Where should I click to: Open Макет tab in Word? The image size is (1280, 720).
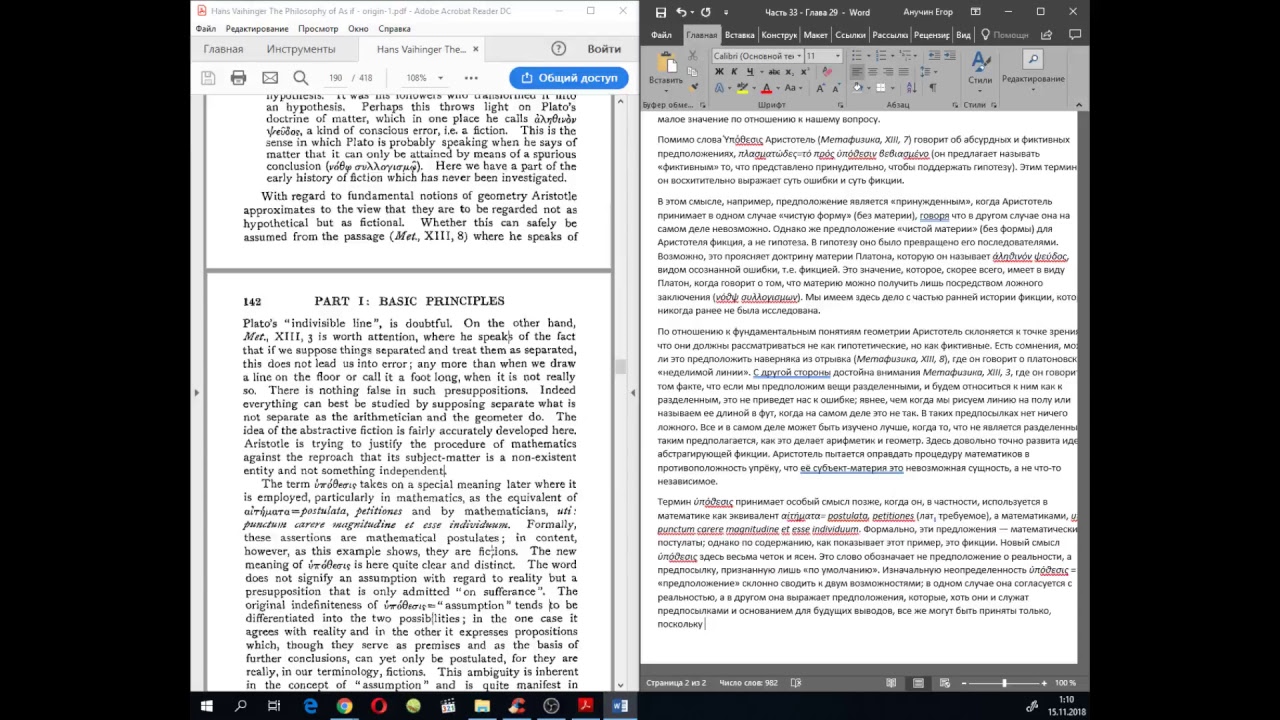coord(815,34)
